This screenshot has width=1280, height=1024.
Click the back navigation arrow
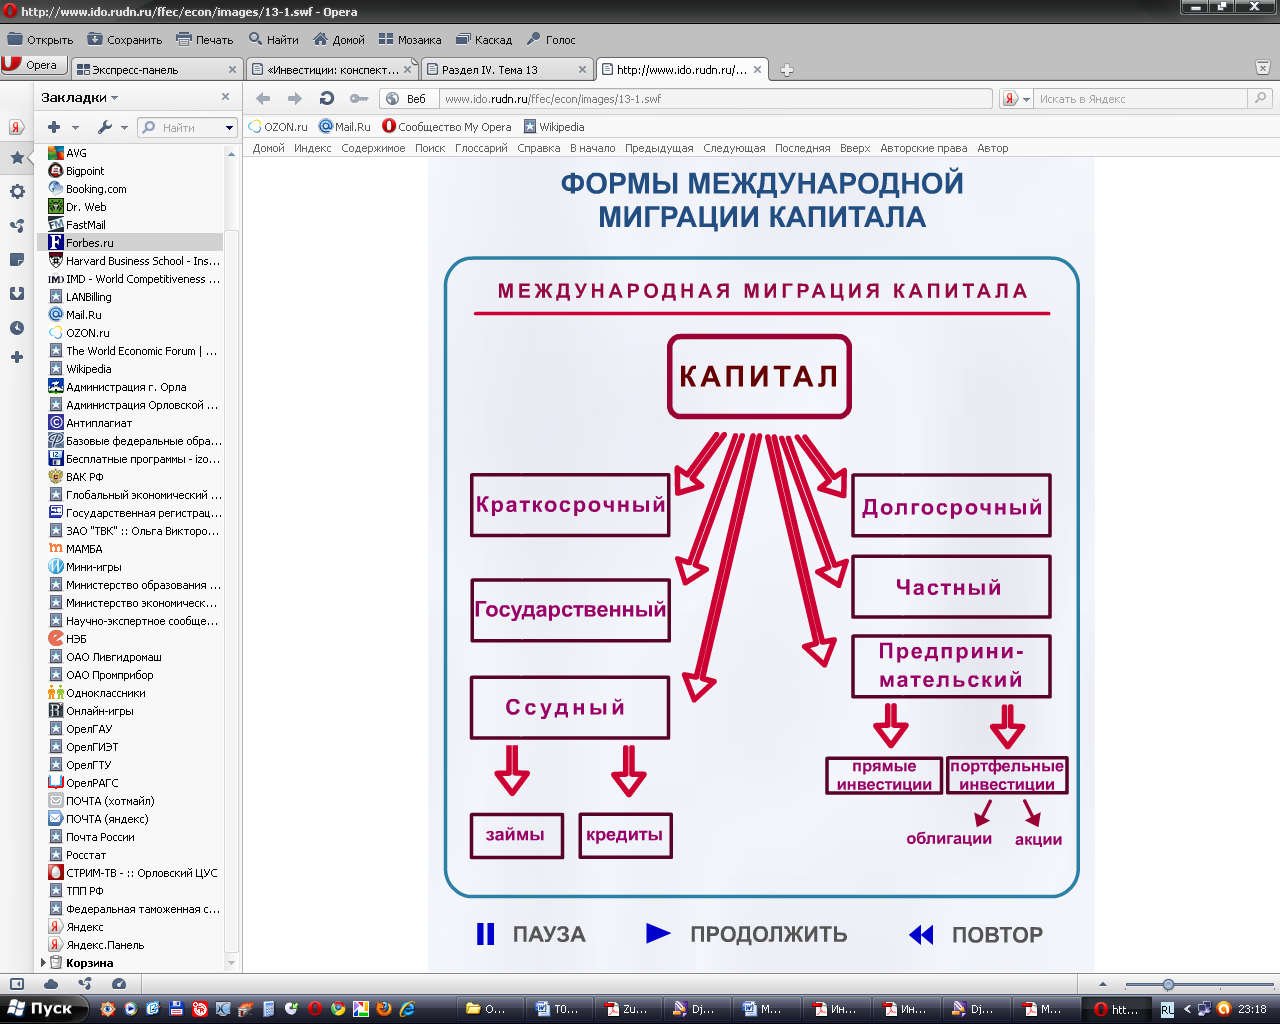click(x=263, y=98)
